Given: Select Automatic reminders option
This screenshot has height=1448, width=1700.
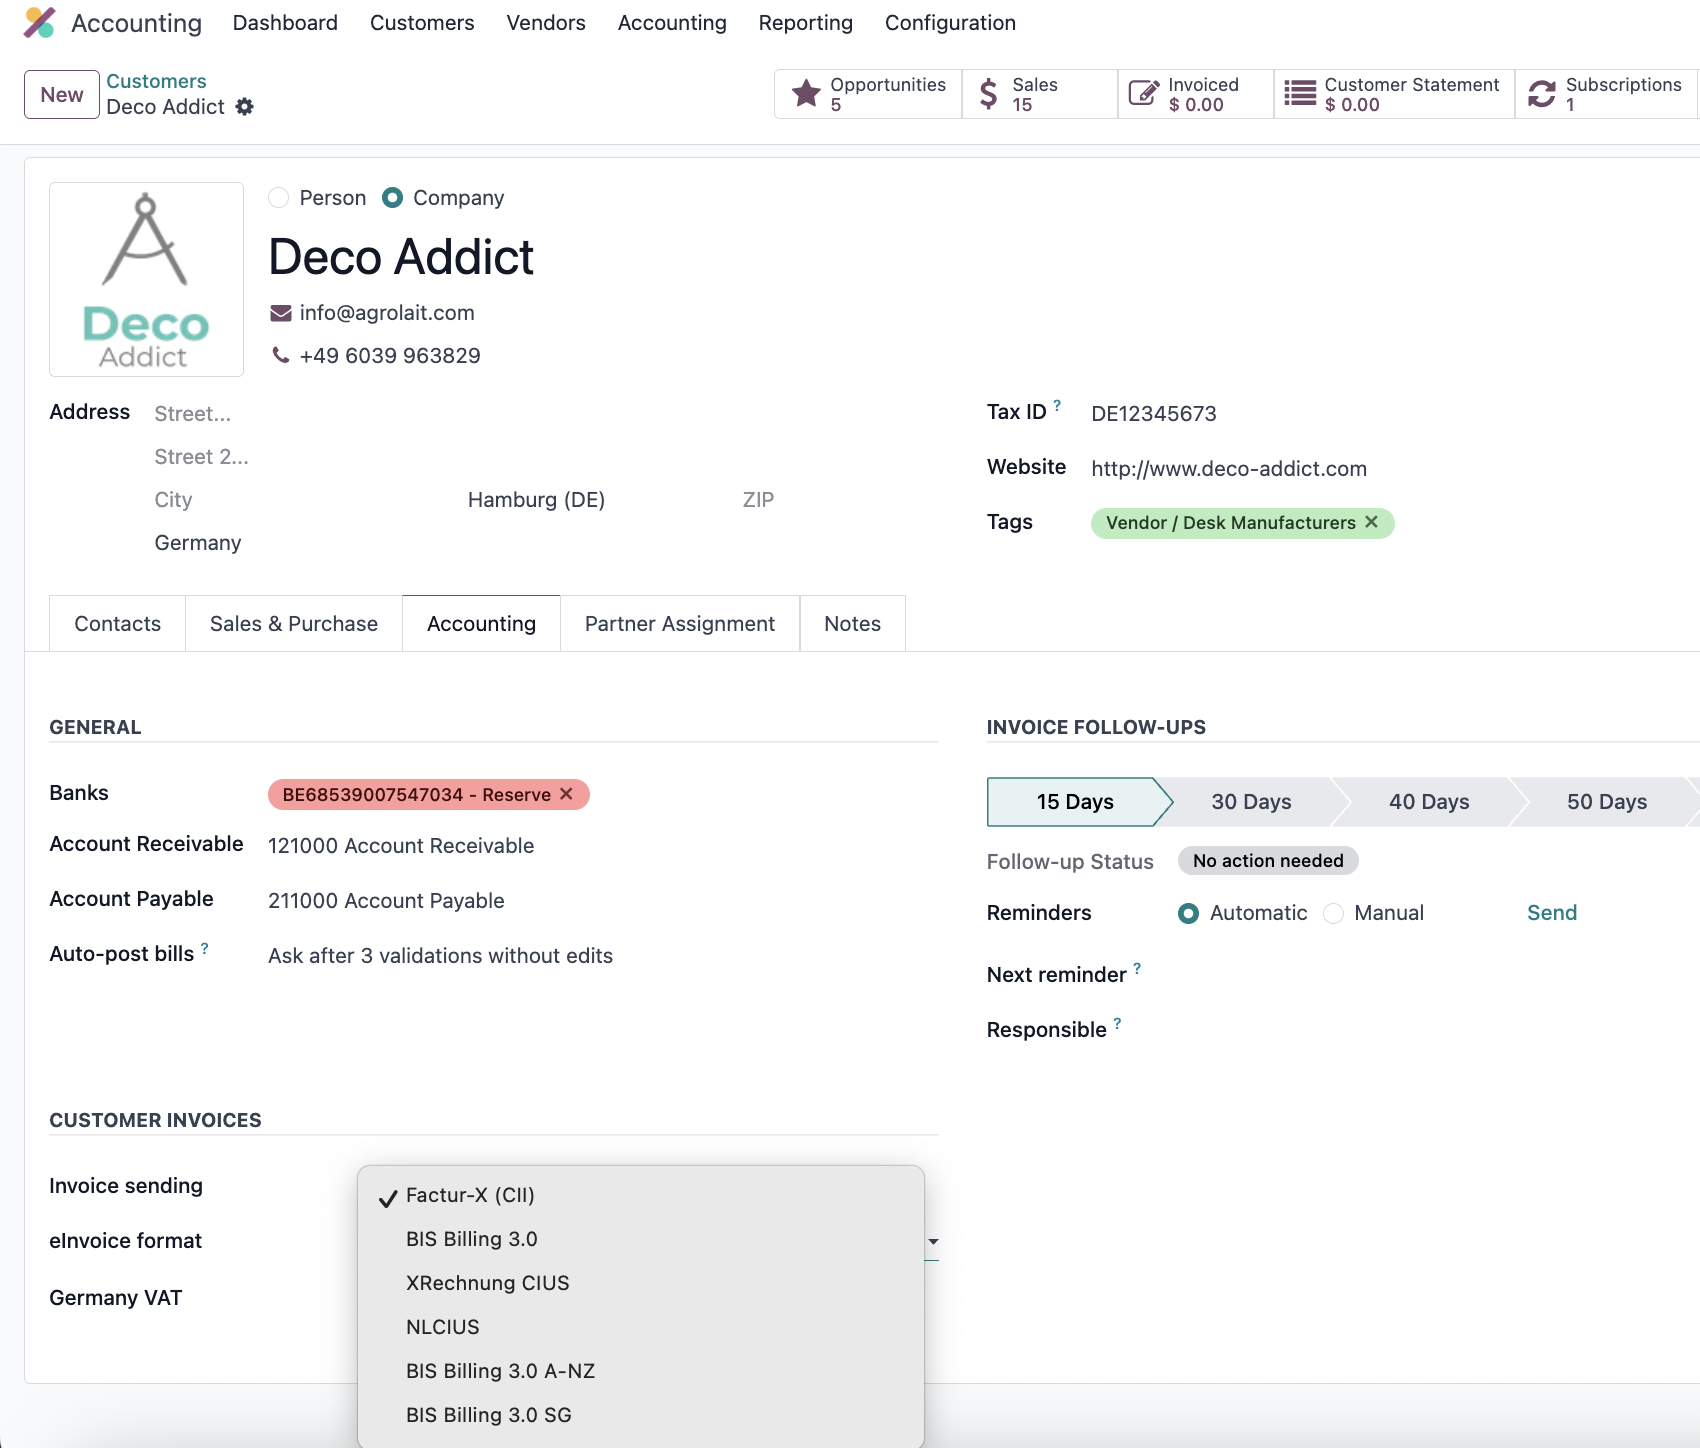Looking at the screenshot, I should tap(1188, 913).
